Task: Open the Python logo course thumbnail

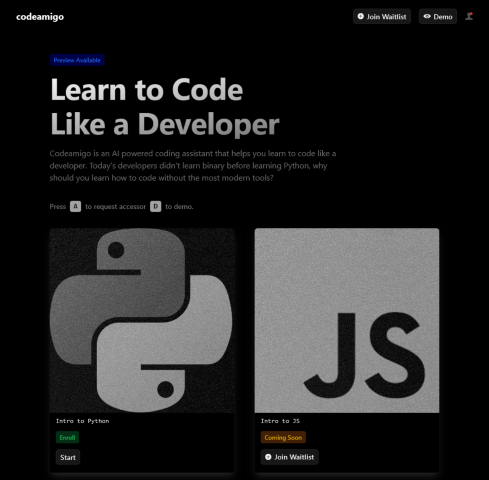Action: point(142,320)
